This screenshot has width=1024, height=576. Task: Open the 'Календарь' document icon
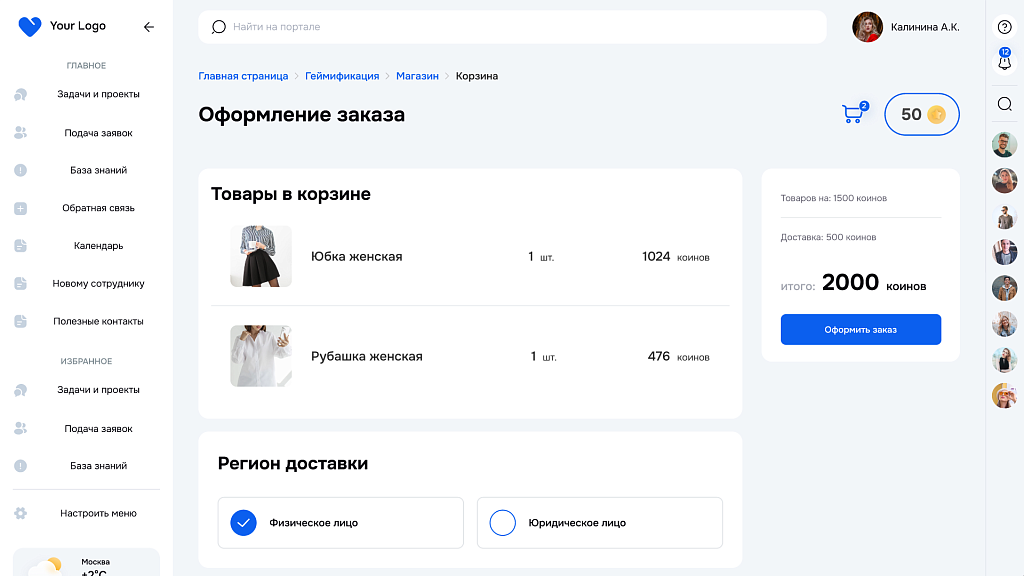point(20,245)
